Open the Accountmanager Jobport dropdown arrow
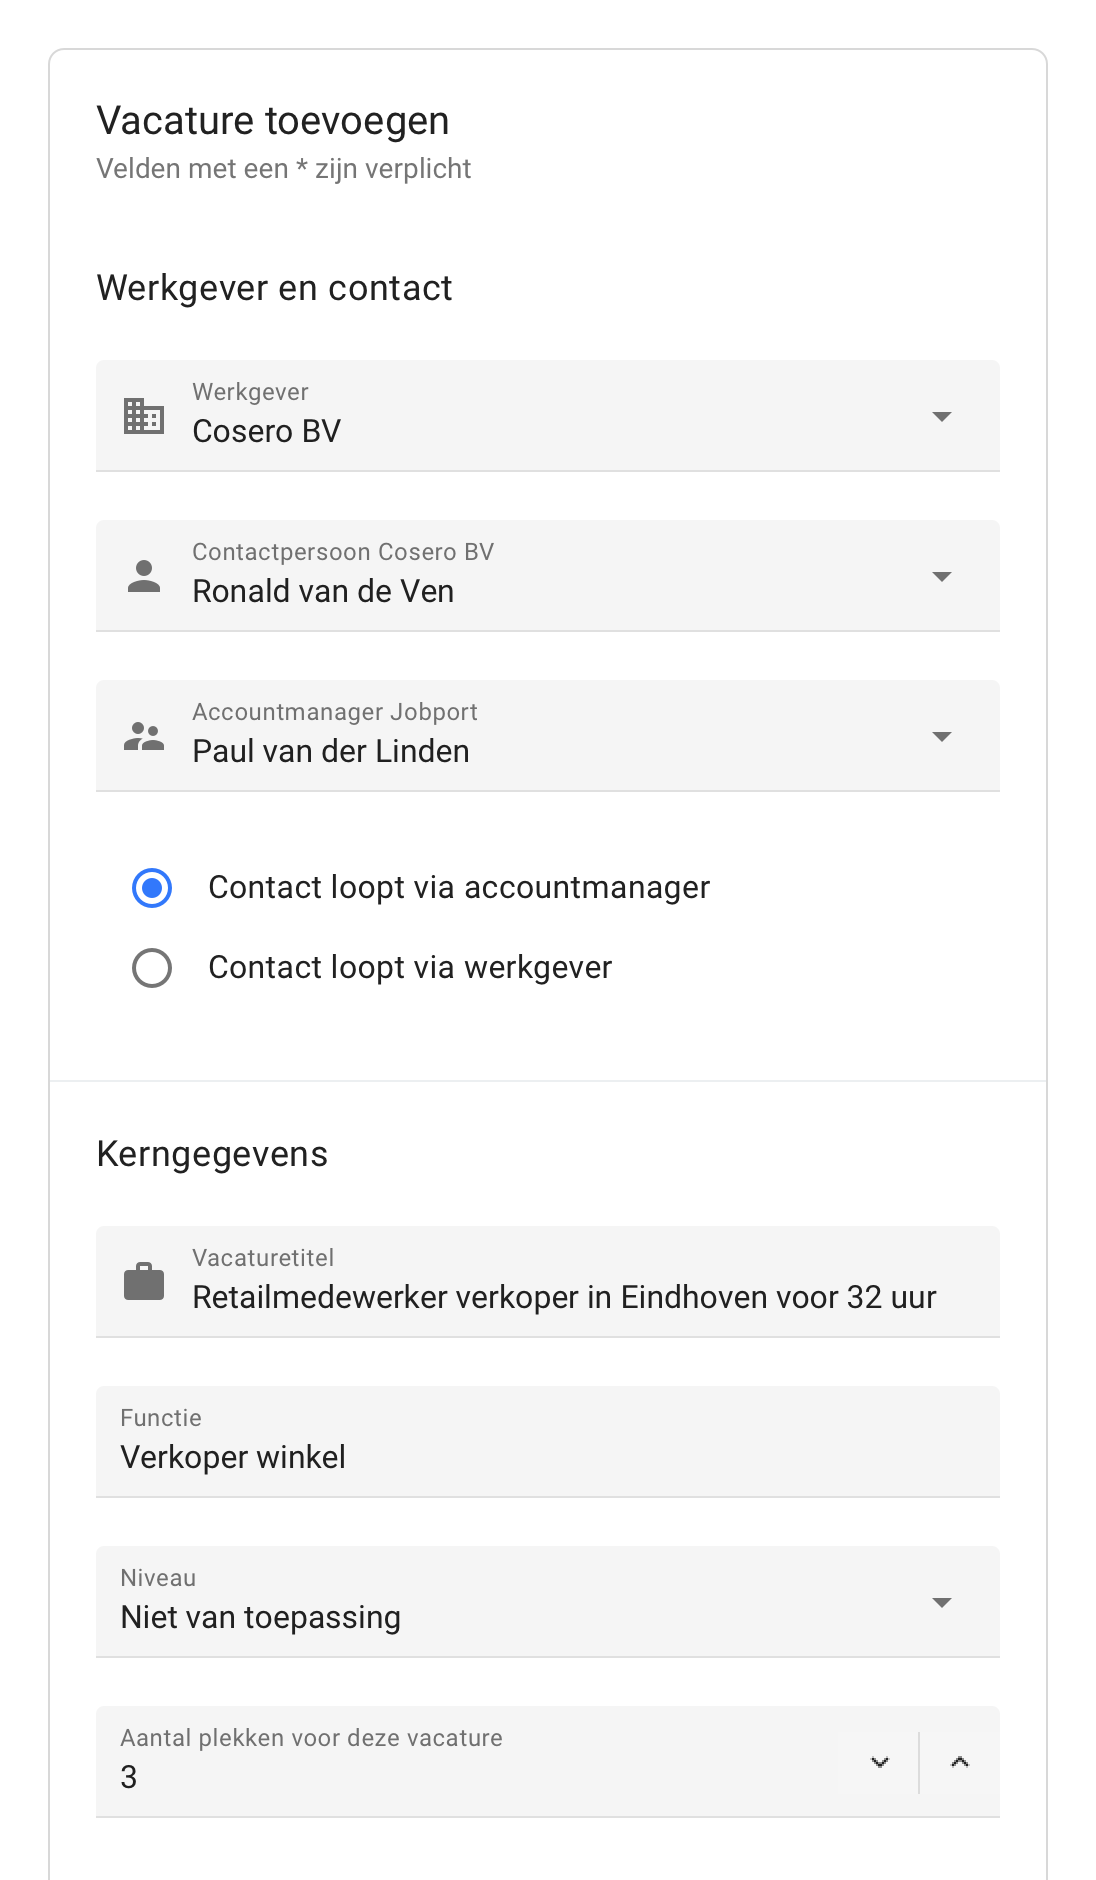 (x=941, y=736)
